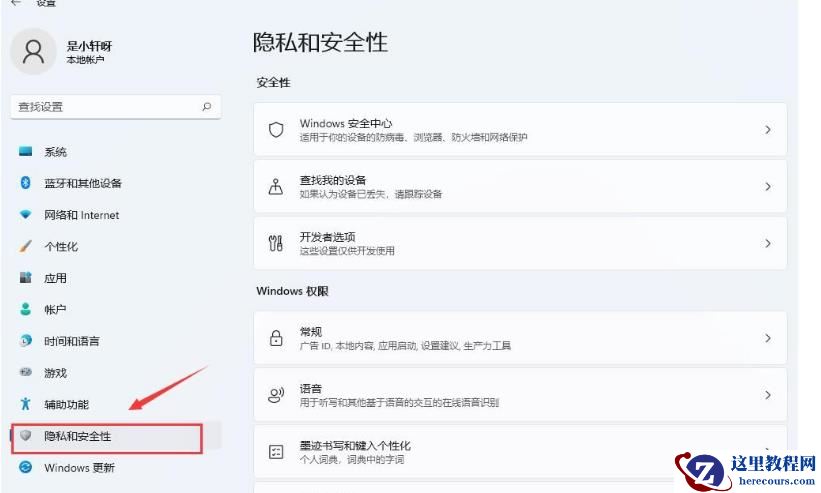Screen dimensions: 821x493
Task: Expand 语音 chevron arrow
Action: pyautogui.click(x=768, y=395)
